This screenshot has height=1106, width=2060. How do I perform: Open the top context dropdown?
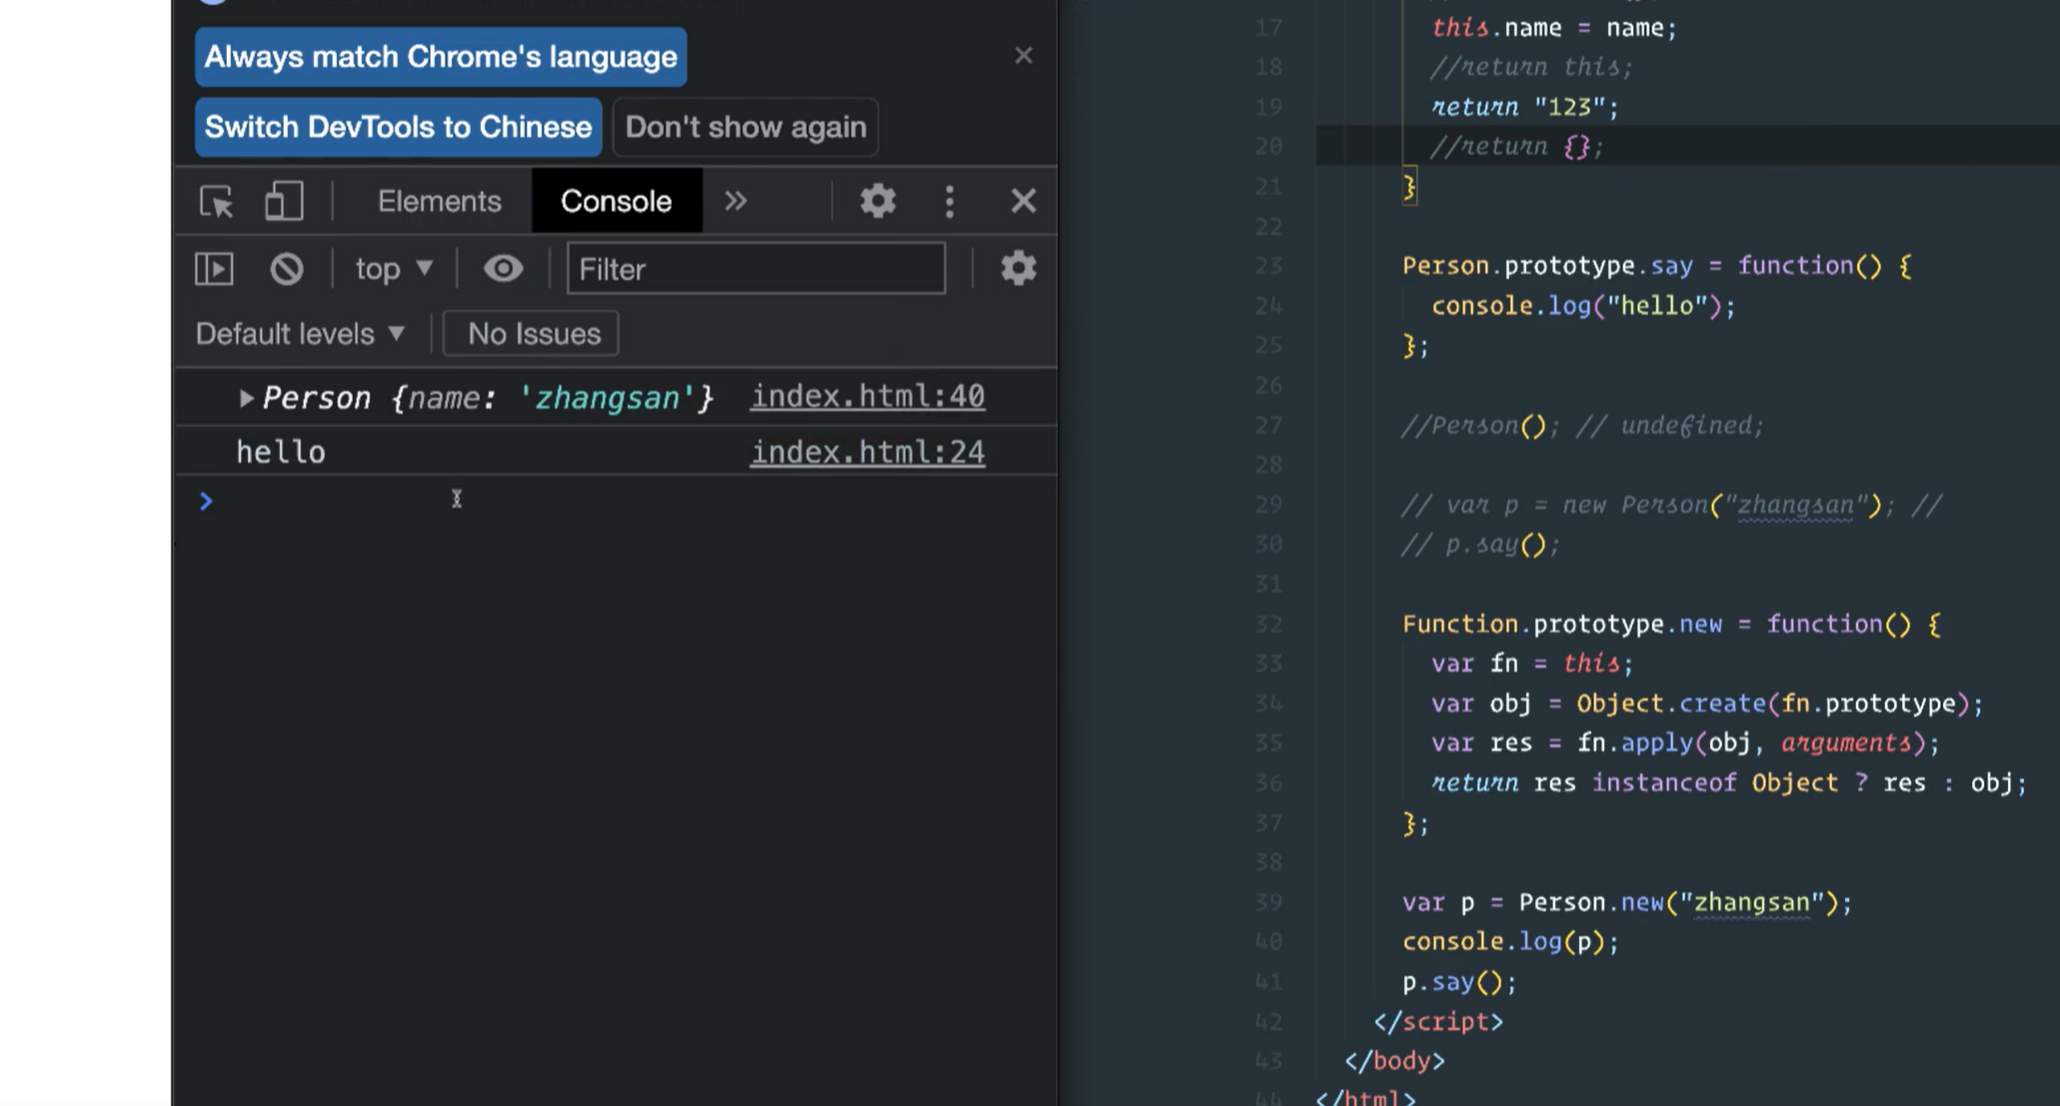pos(394,269)
